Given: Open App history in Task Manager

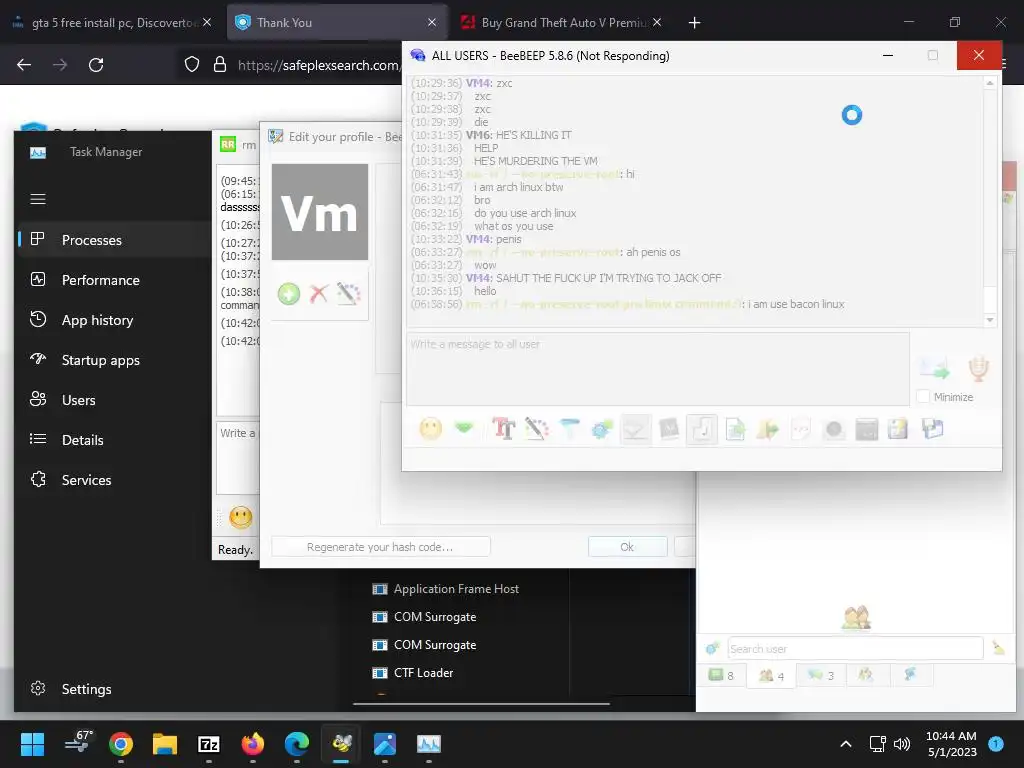Looking at the screenshot, I should pos(112,320).
